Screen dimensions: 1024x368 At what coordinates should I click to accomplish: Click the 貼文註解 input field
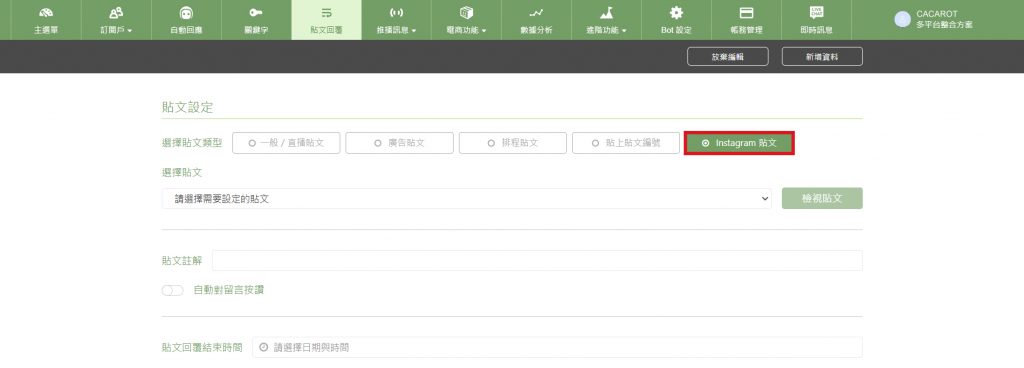click(537, 260)
